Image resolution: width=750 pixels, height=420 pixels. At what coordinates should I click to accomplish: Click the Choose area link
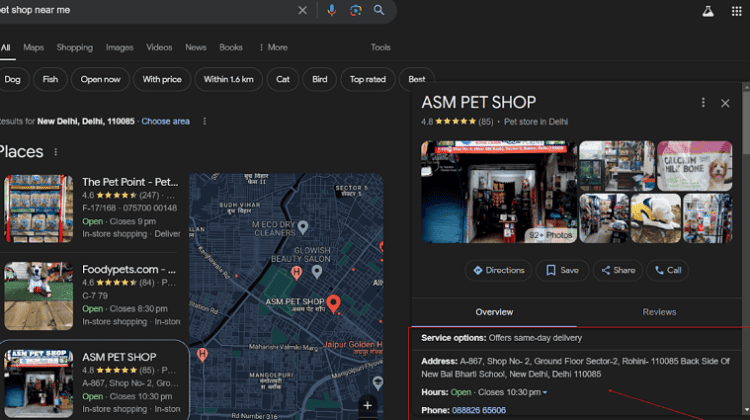(165, 121)
